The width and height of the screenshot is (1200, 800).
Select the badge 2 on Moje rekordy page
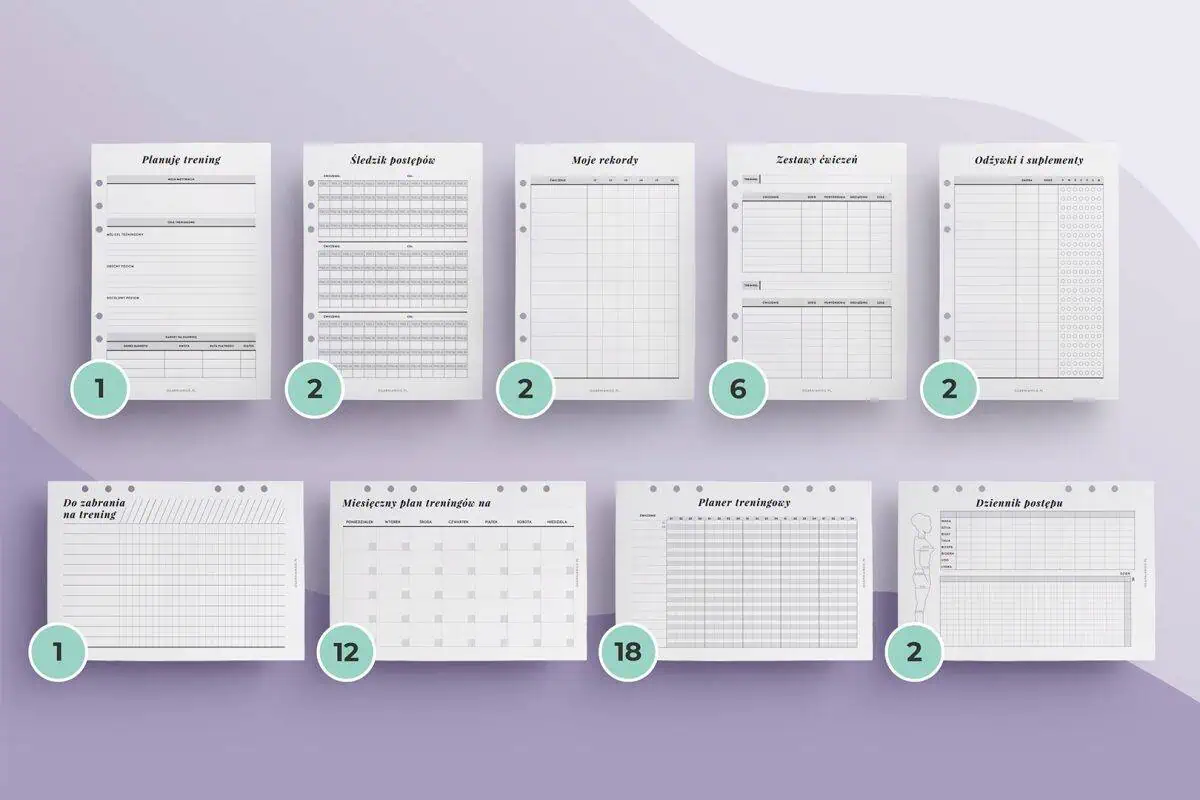pyautogui.click(x=526, y=388)
